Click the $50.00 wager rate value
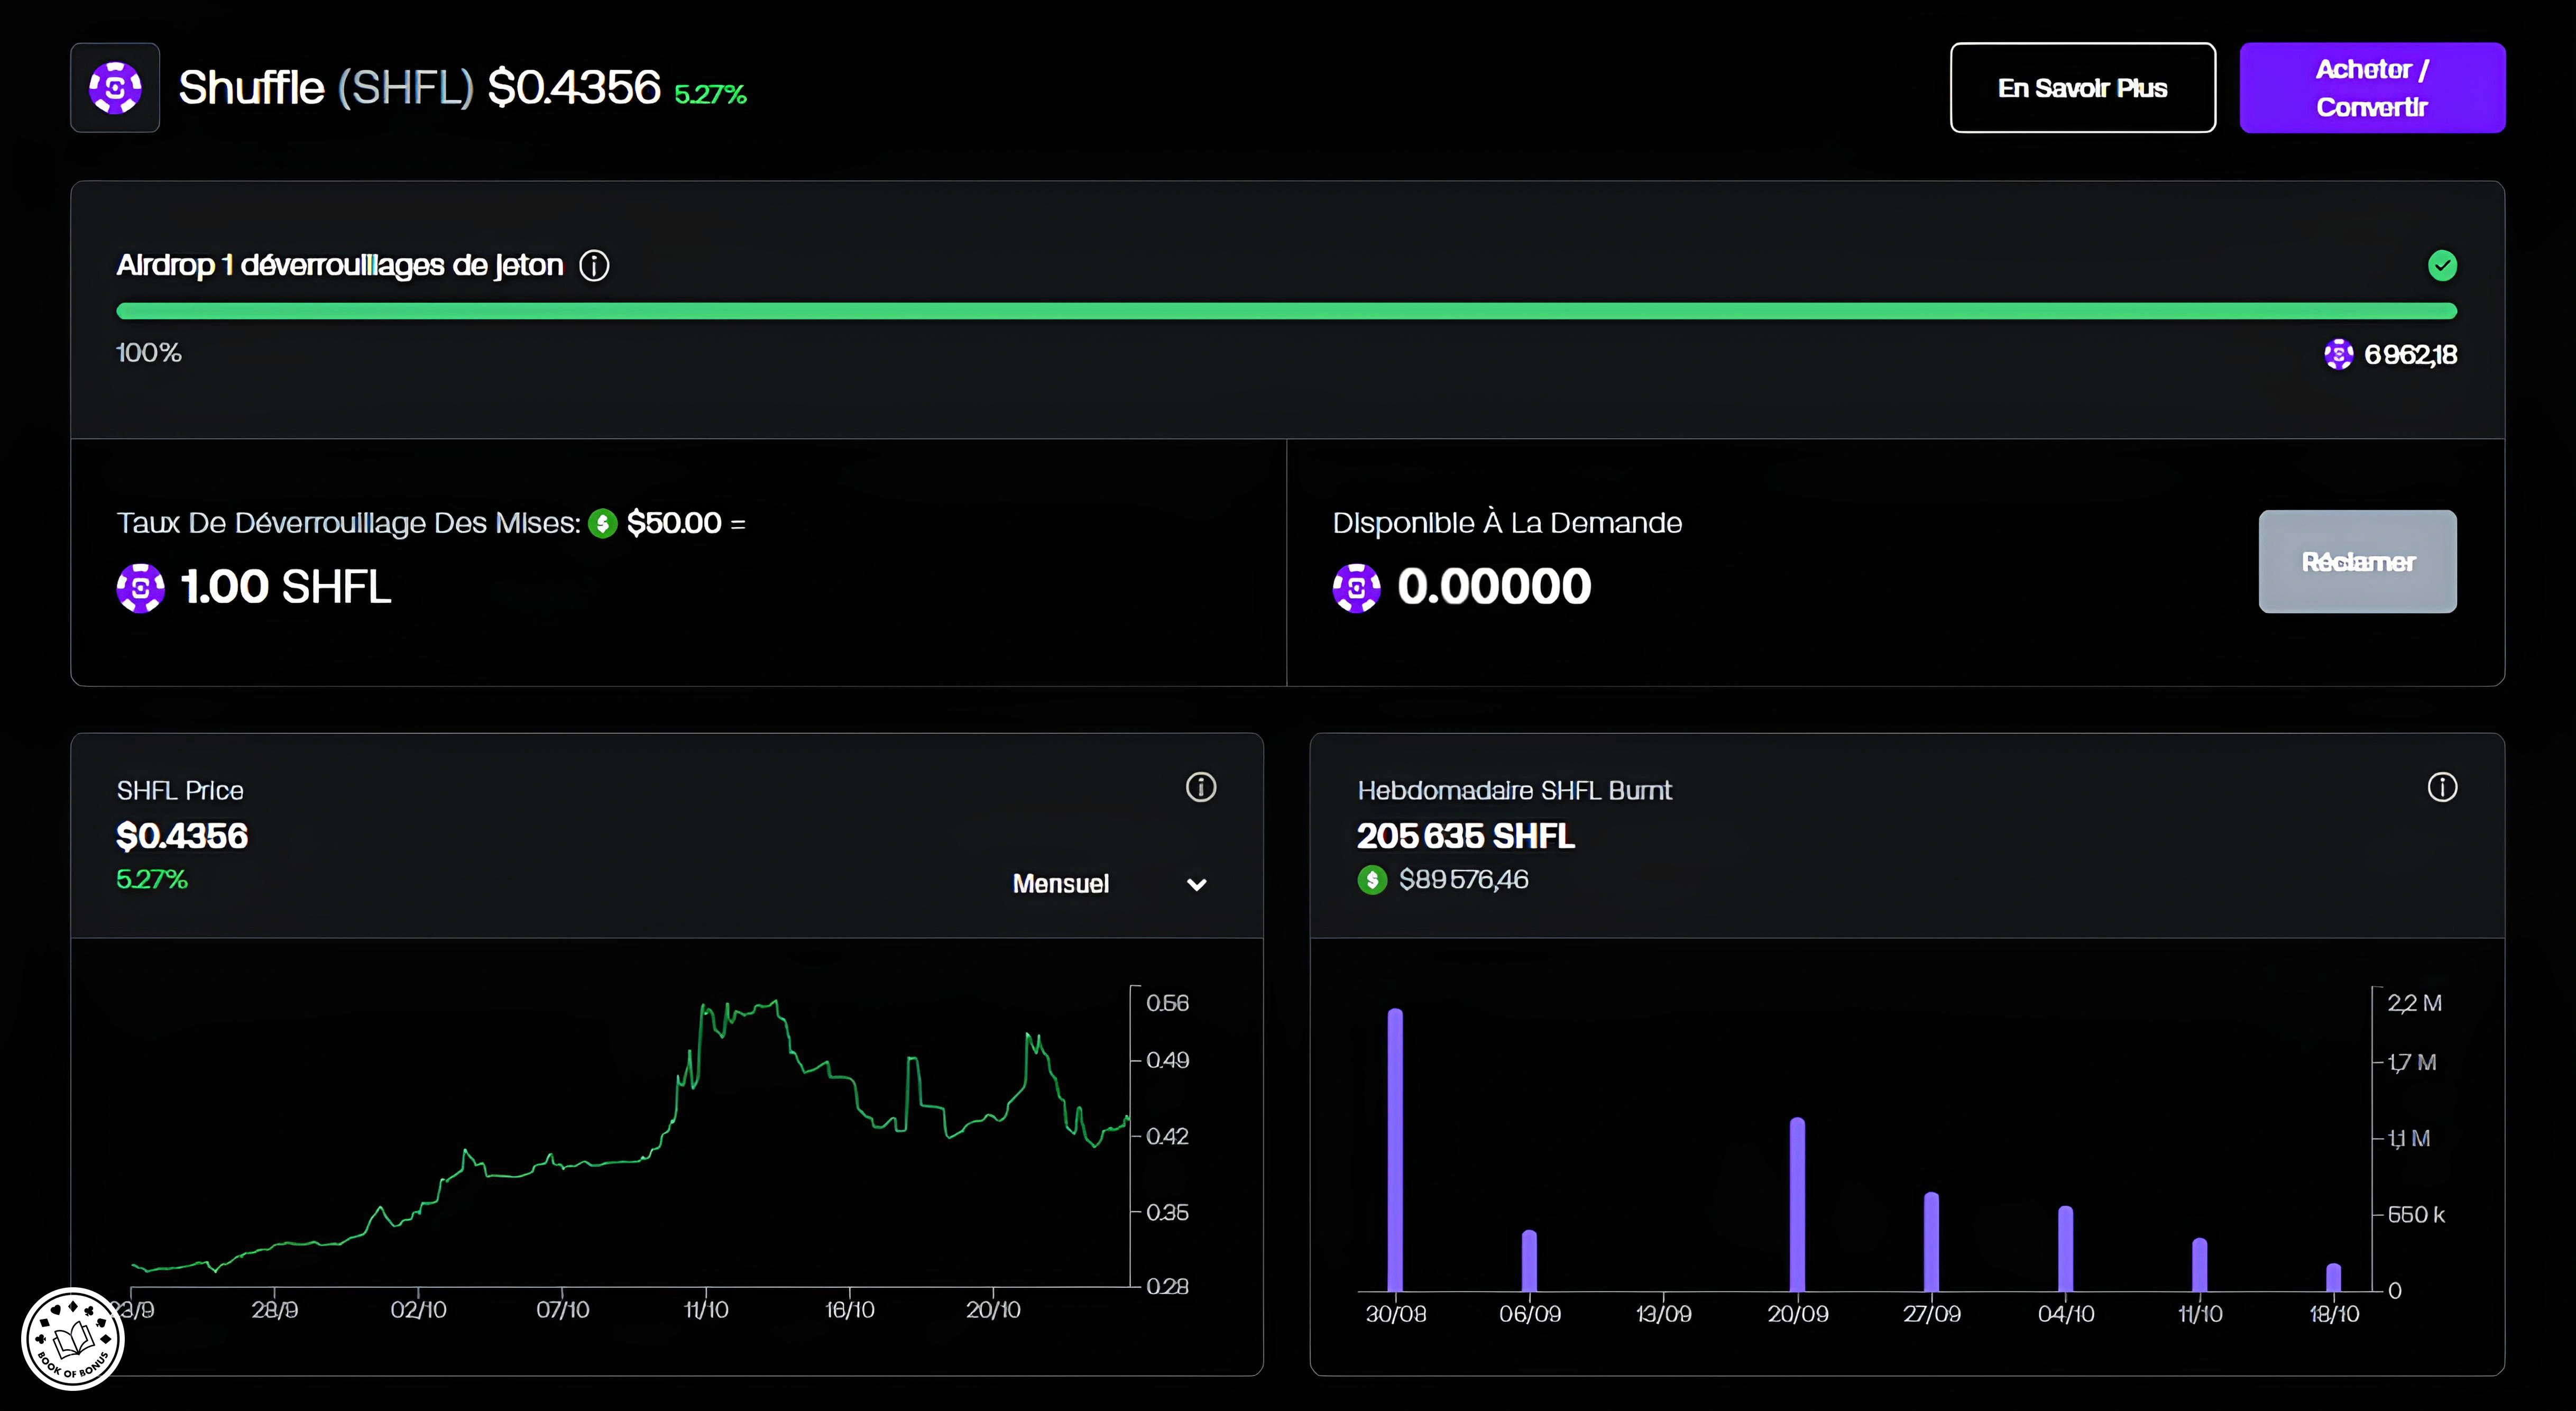This screenshot has height=1411, width=2576. tap(674, 523)
